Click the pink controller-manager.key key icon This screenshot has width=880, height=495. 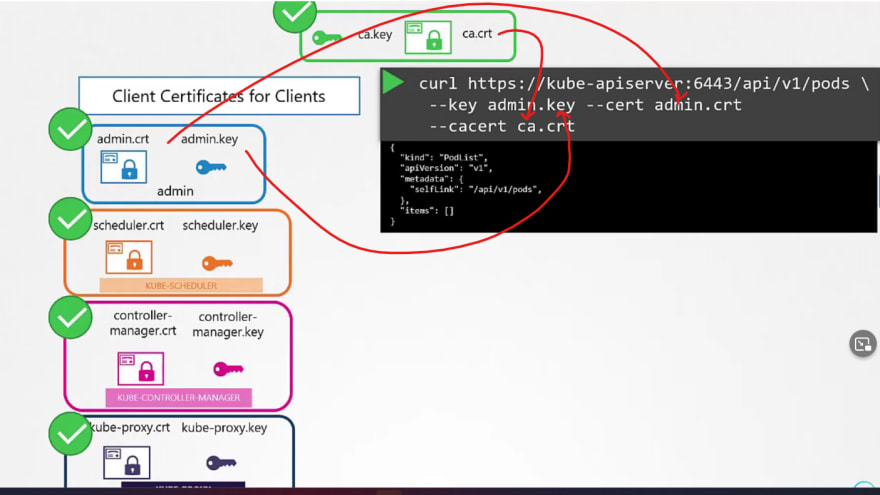228,369
